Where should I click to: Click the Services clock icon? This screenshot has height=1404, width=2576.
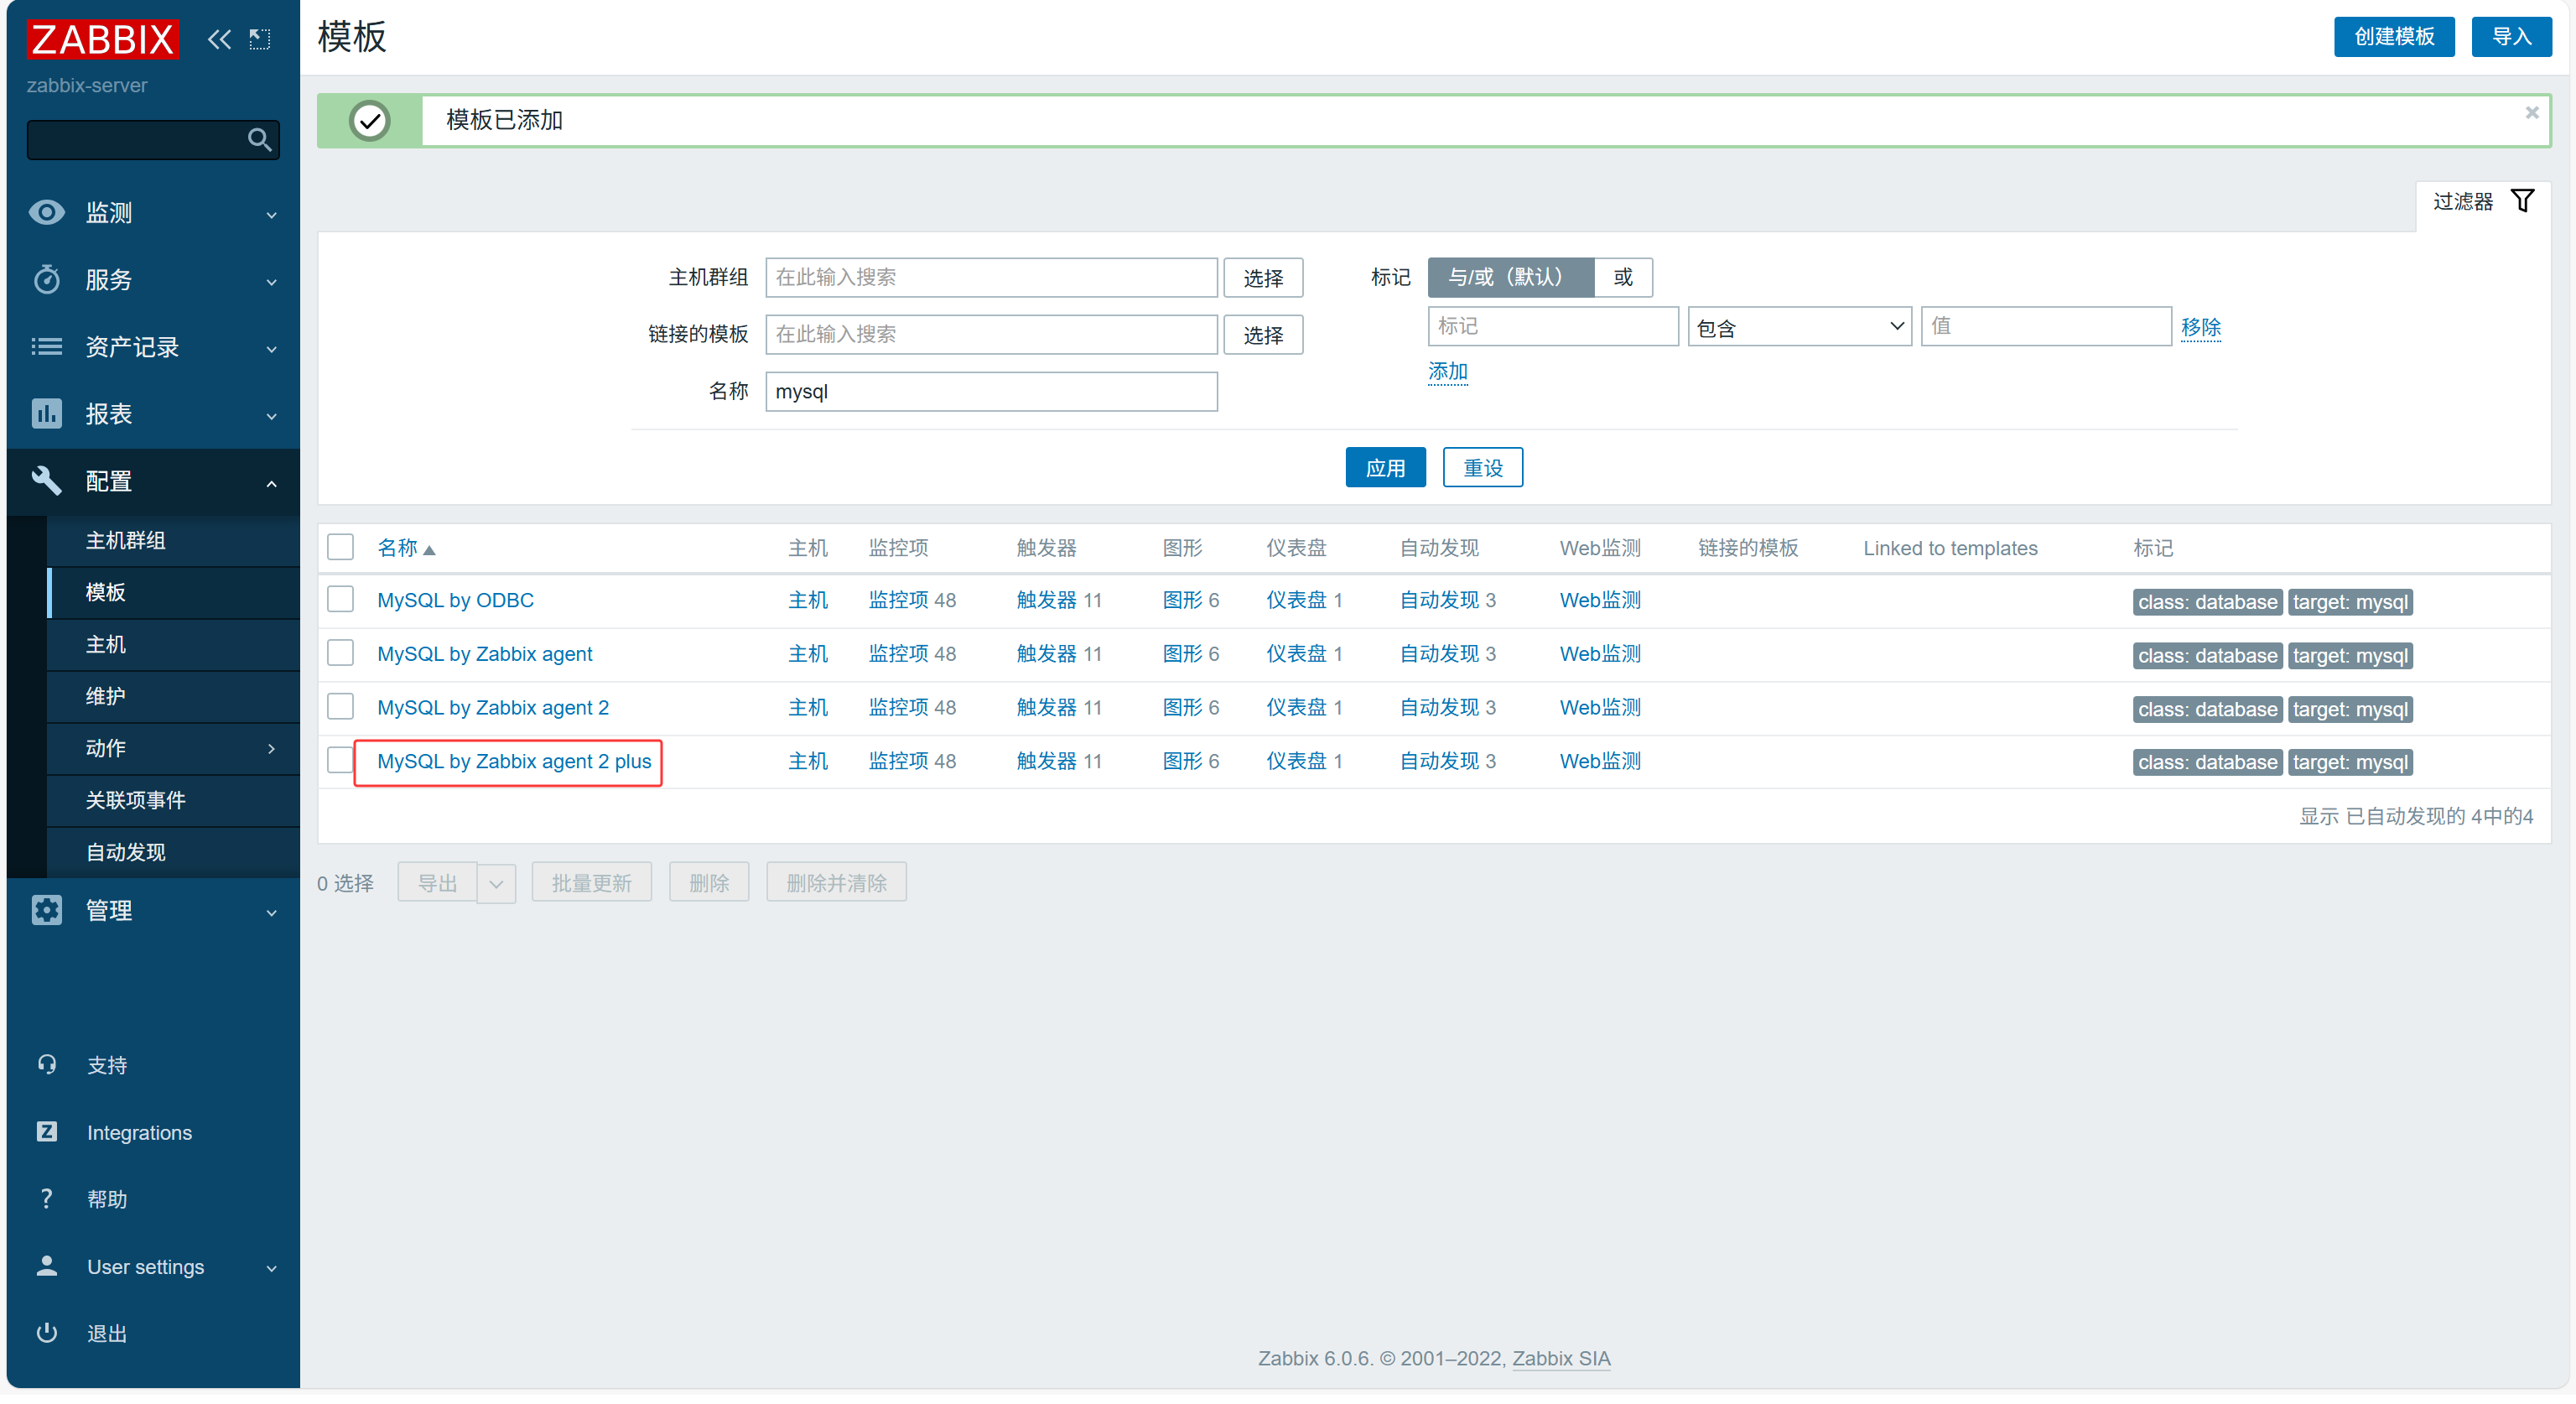pos(46,279)
